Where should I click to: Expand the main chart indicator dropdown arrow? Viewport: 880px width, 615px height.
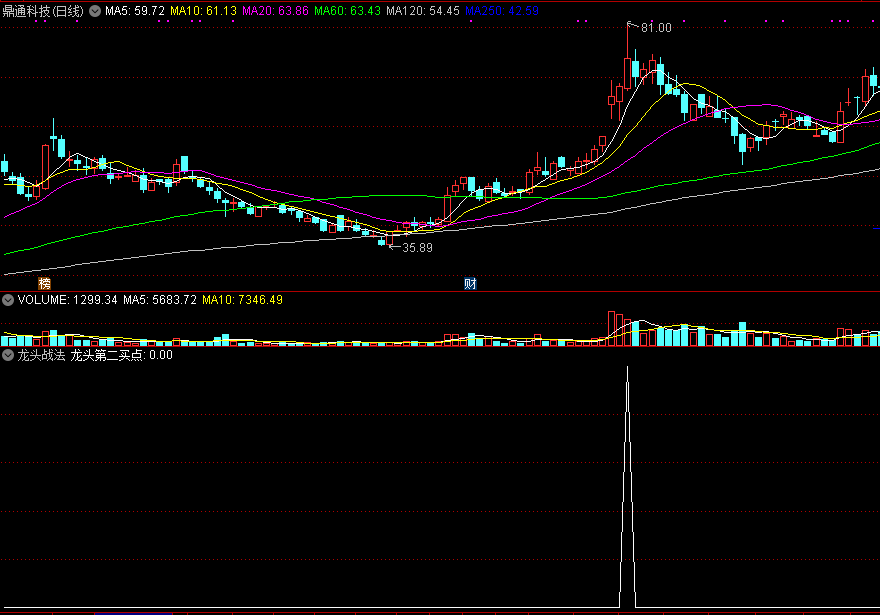(95, 11)
